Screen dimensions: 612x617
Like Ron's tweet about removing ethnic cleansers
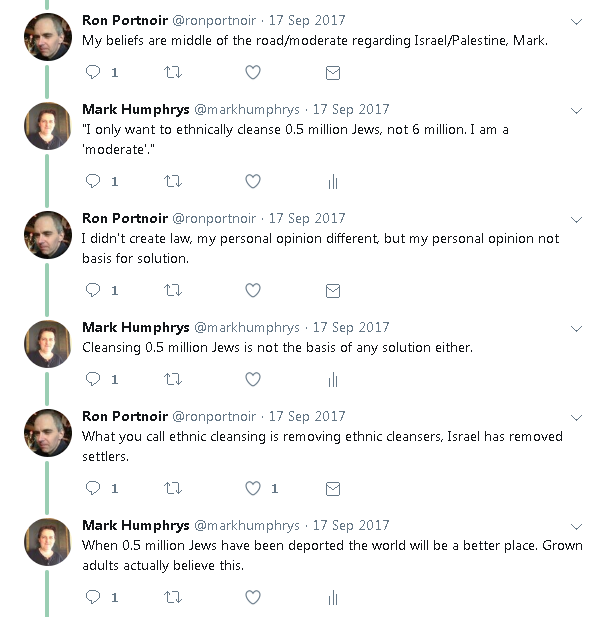pos(253,489)
